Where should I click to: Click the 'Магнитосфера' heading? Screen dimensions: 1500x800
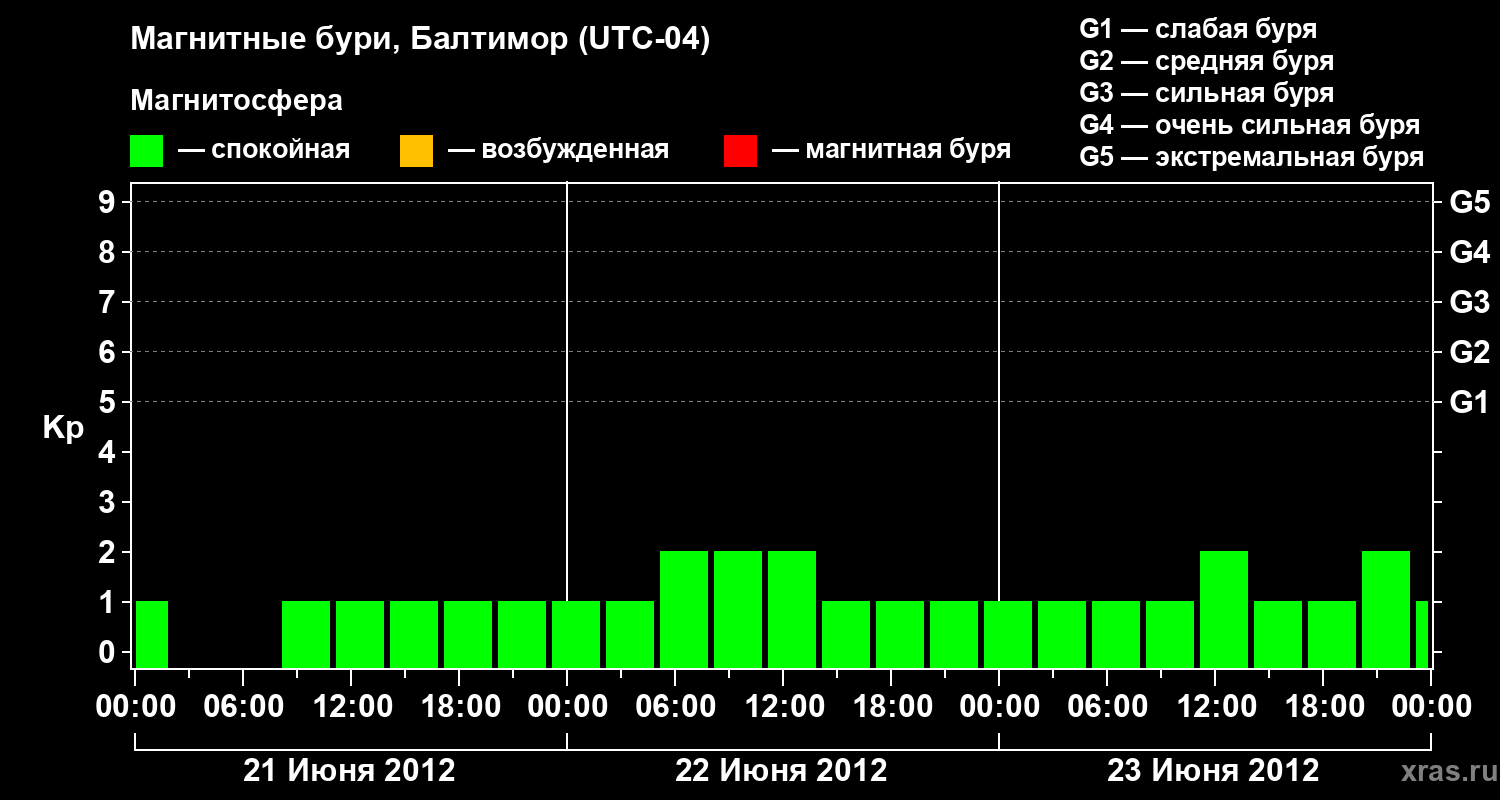click(x=236, y=101)
